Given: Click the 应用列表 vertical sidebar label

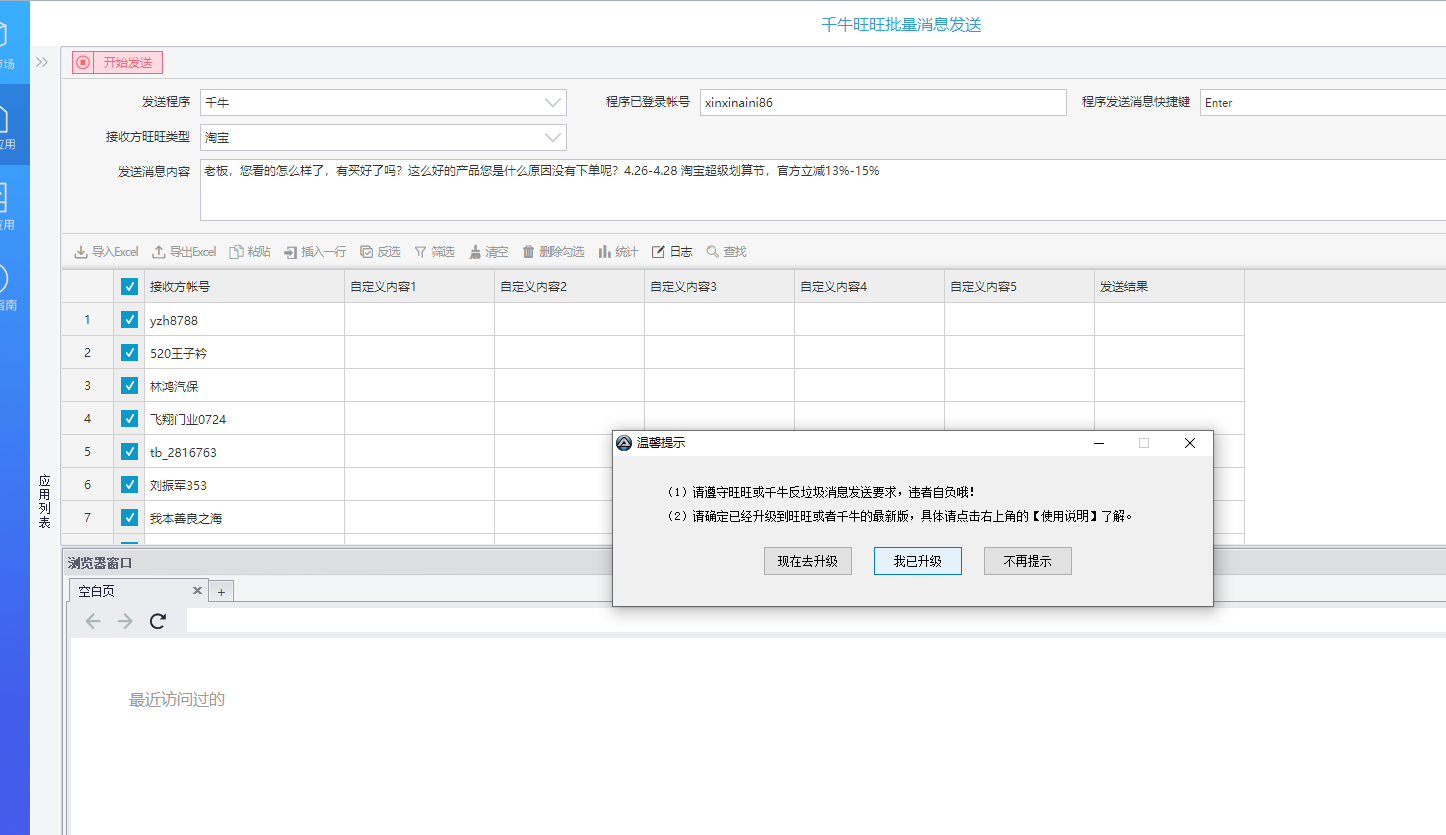Looking at the screenshot, I should point(44,502).
